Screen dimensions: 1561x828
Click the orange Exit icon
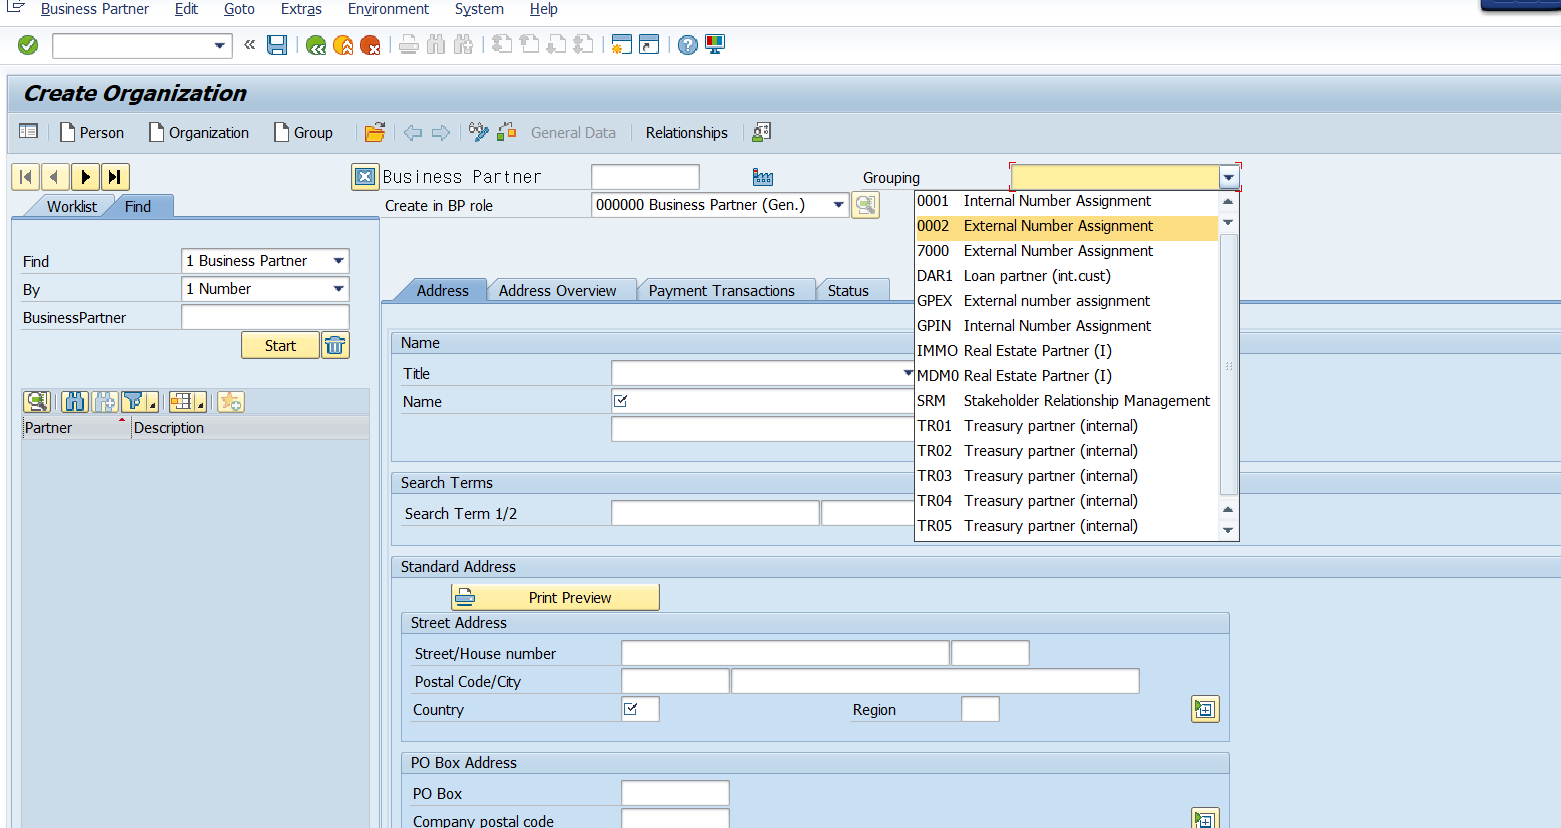pyautogui.click(x=343, y=45)
